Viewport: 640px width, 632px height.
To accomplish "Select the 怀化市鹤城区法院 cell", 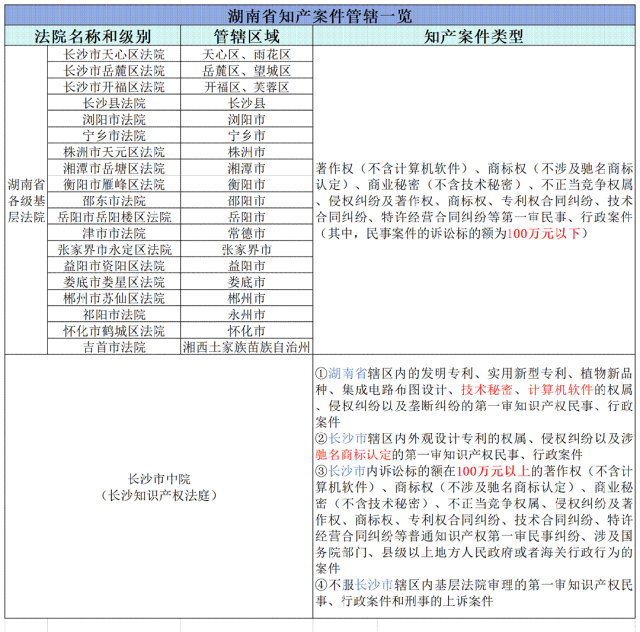I will (114, 331).
